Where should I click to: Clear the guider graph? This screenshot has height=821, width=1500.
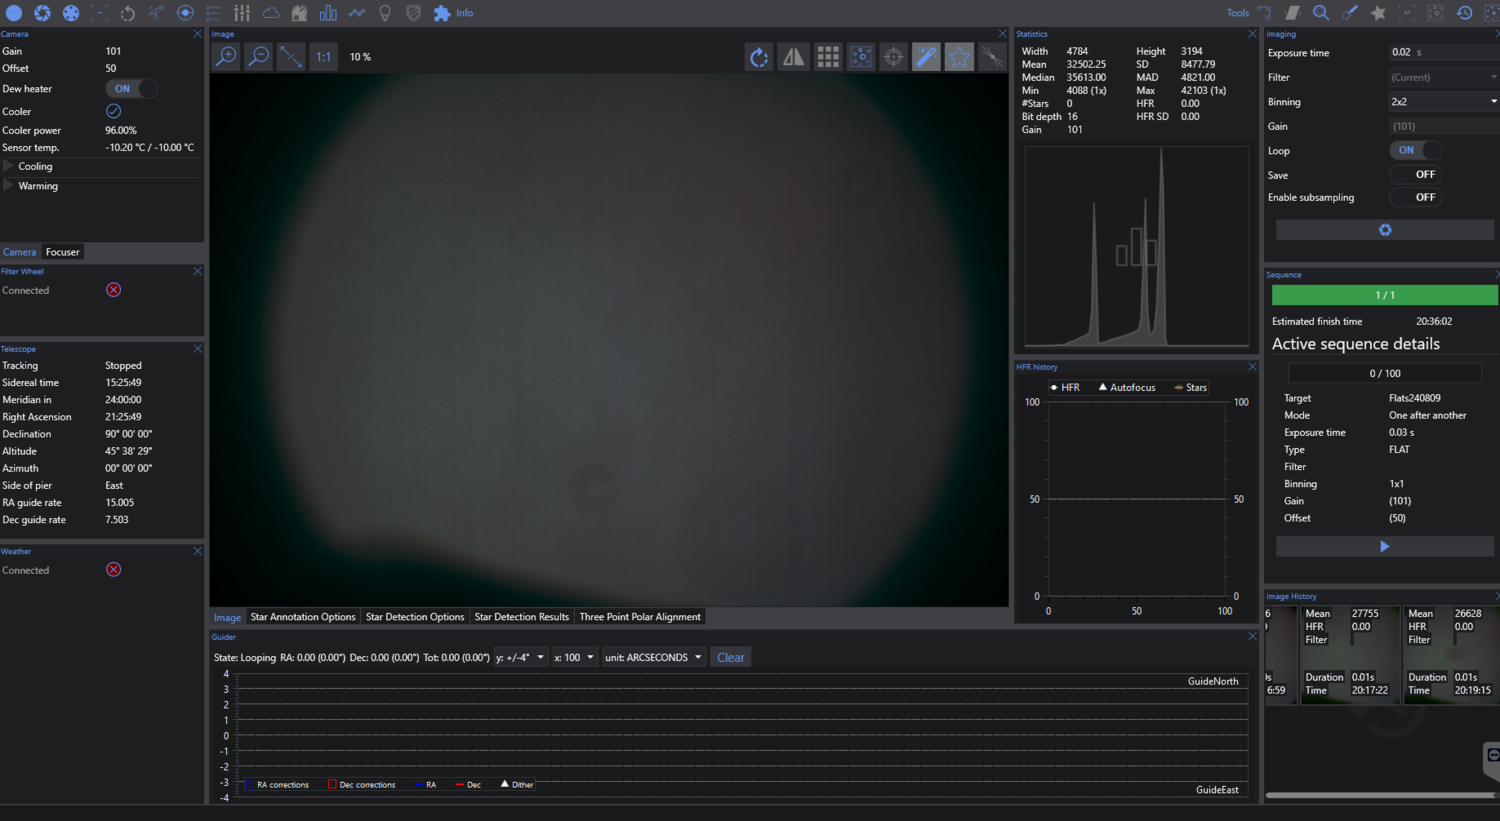[x=730, y=658]
